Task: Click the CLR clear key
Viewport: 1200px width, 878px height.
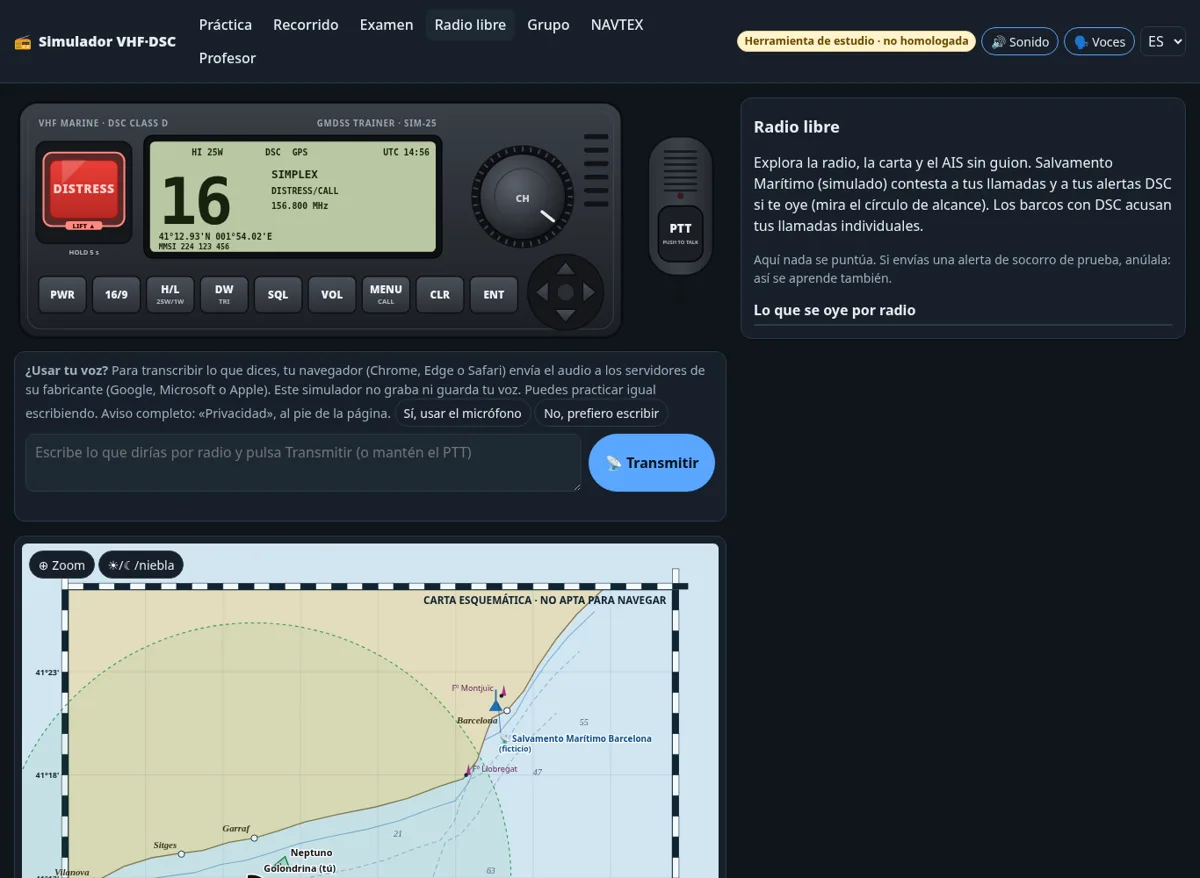Action: (440, 295)
